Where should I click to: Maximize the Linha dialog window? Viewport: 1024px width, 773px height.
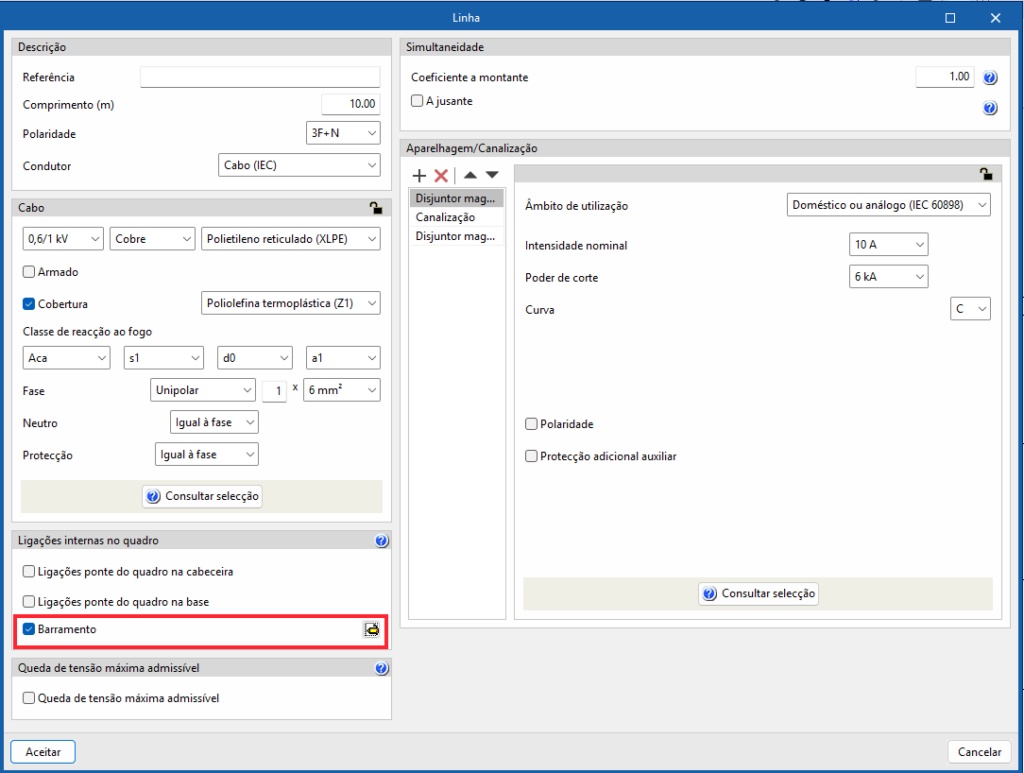click(950, 18)
